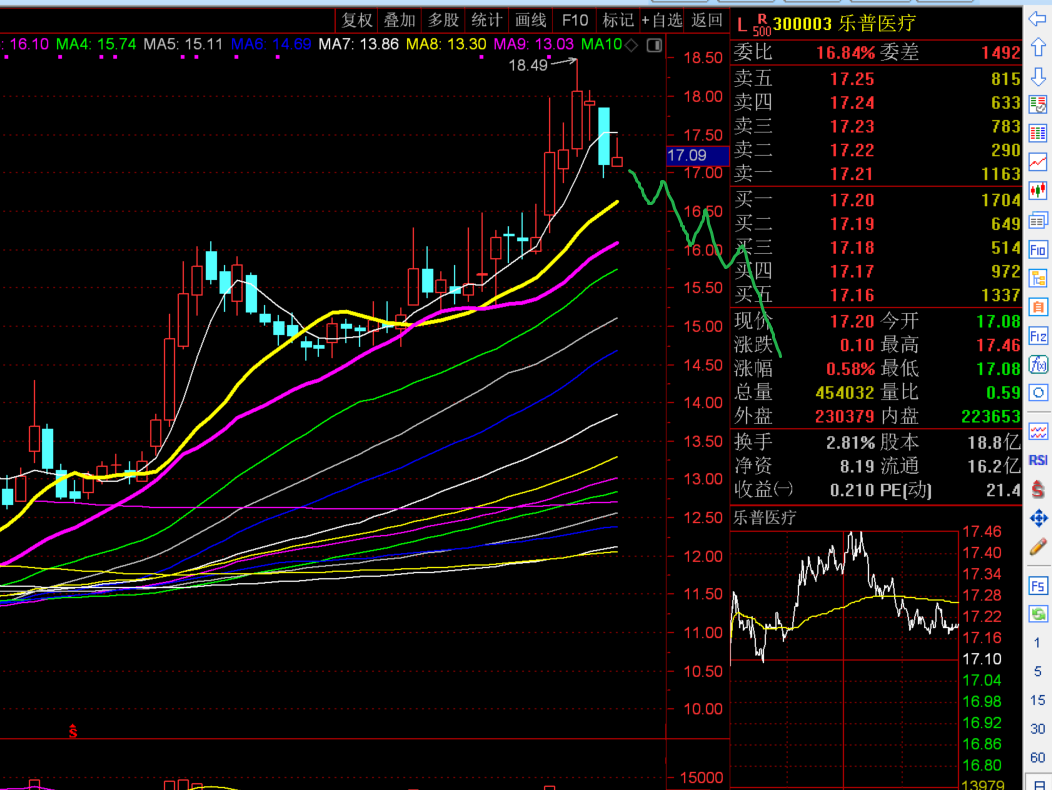Viewport: 1052px width, 790px height.
Task: Click the MA5: 15.11 indicator label
Action: click(x=183, y=44)
